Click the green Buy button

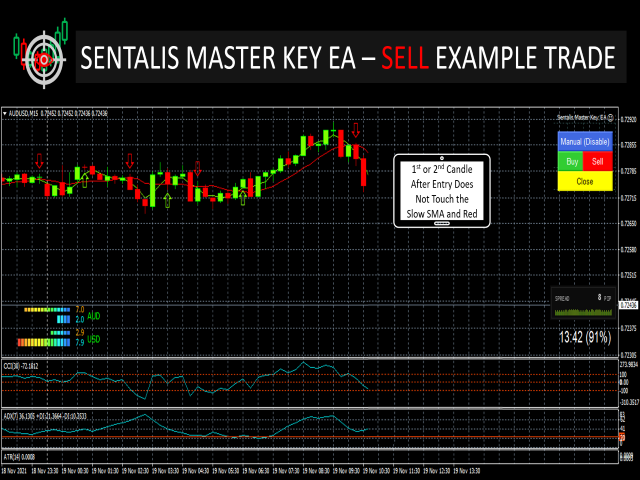[571, 162]
